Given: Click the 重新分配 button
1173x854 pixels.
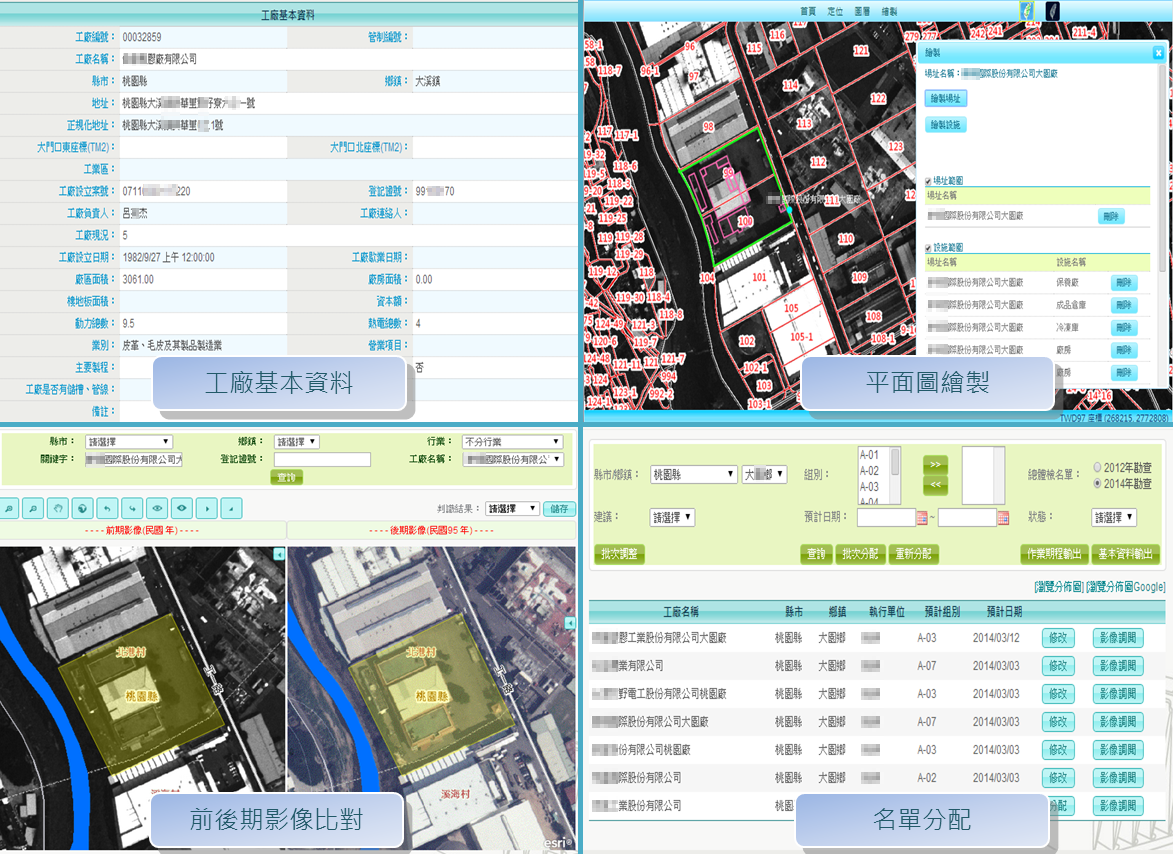Looking at the screenshot, I should click(x=913, y=554).
